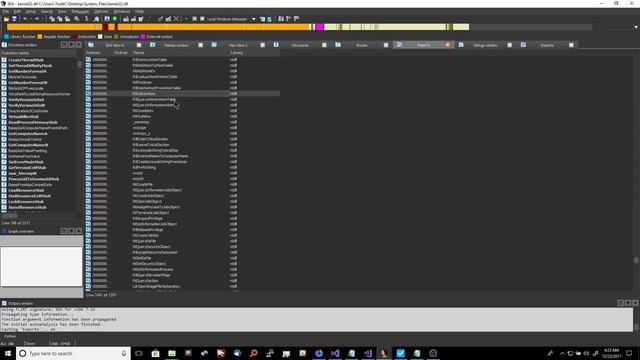Close the Imports tab
The image size is (640, 360).
[x=448, y=45]
